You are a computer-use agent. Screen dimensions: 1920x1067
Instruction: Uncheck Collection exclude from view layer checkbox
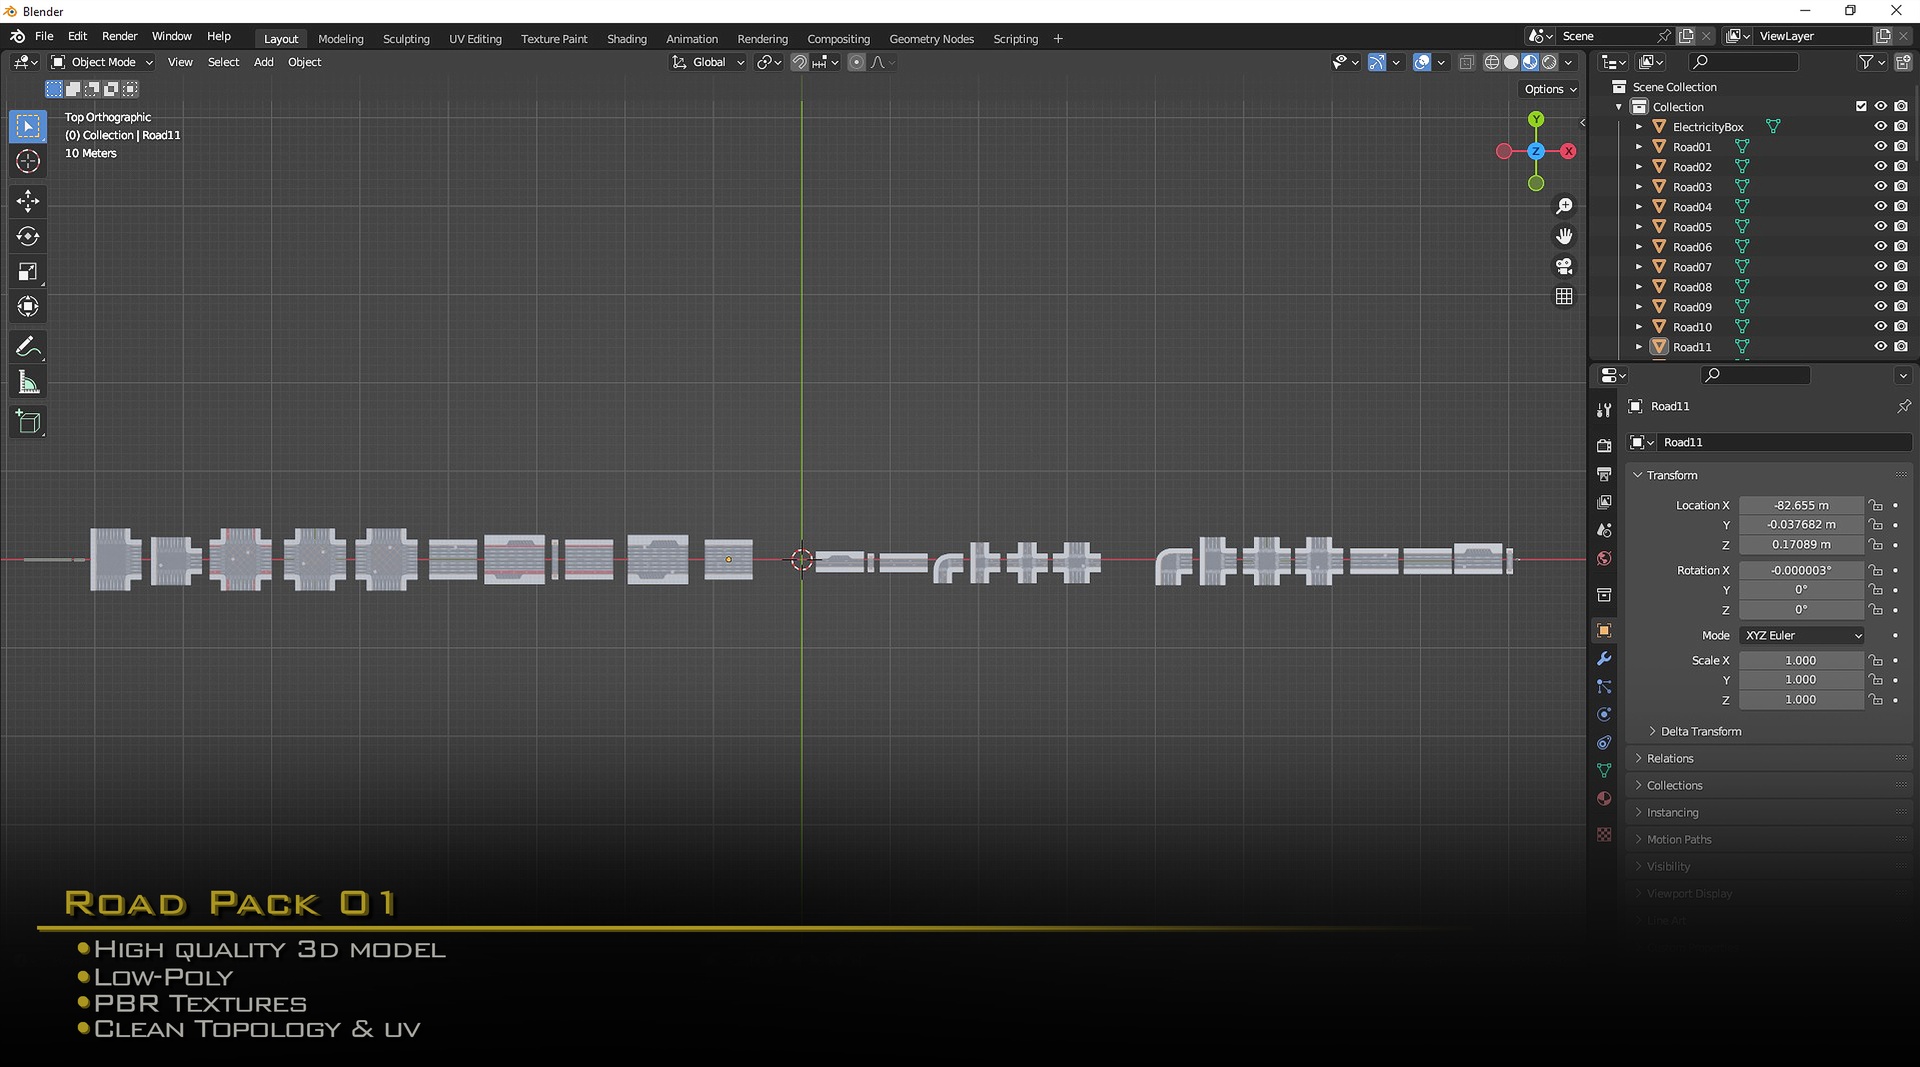1861,106
